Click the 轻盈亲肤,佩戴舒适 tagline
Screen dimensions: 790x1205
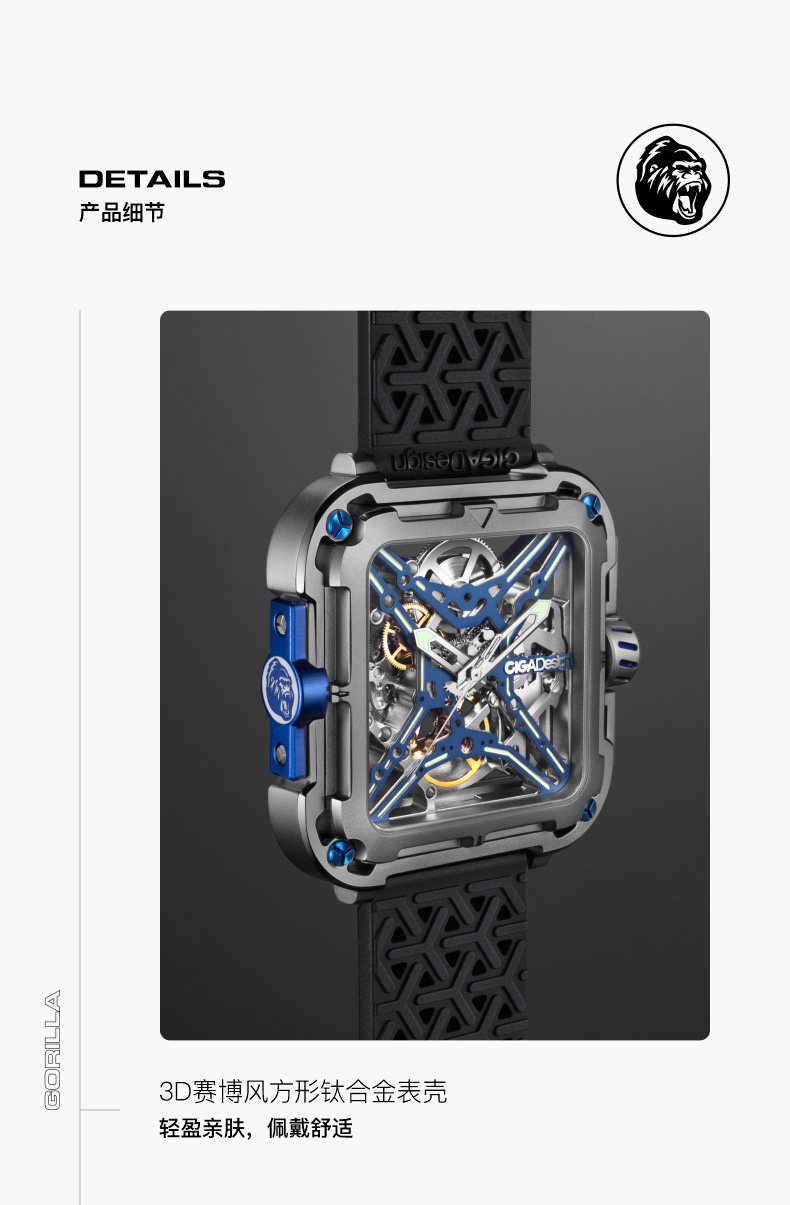256,1129
